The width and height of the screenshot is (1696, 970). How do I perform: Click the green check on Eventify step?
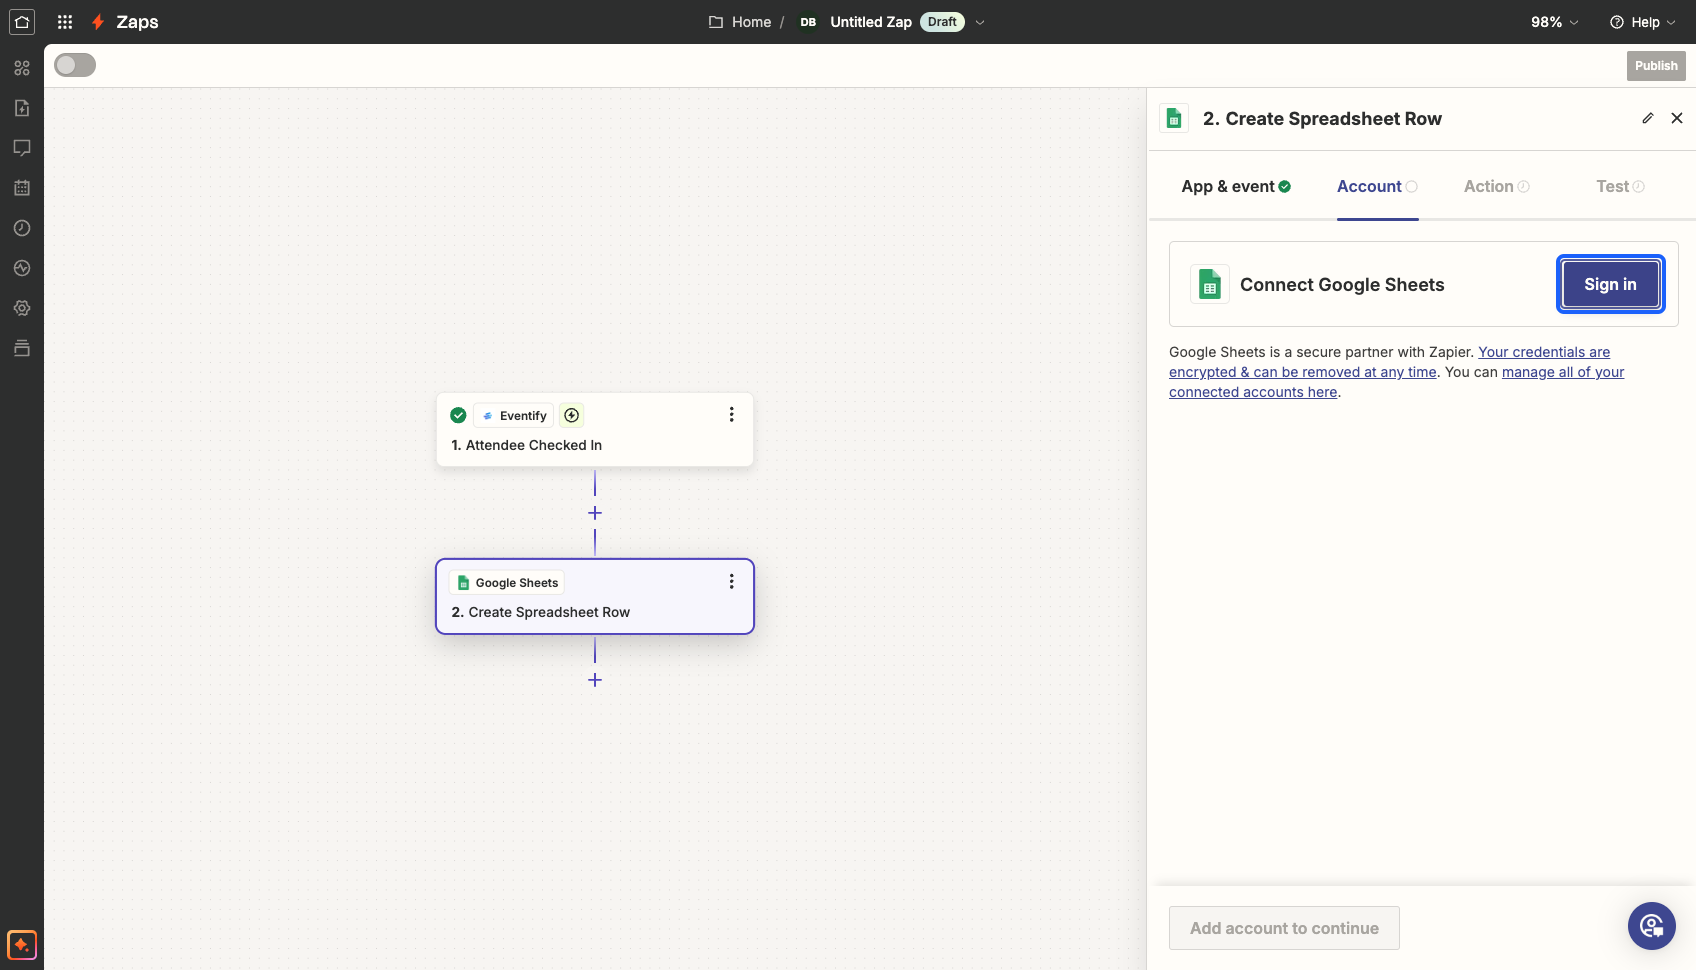tap(458, 415)
